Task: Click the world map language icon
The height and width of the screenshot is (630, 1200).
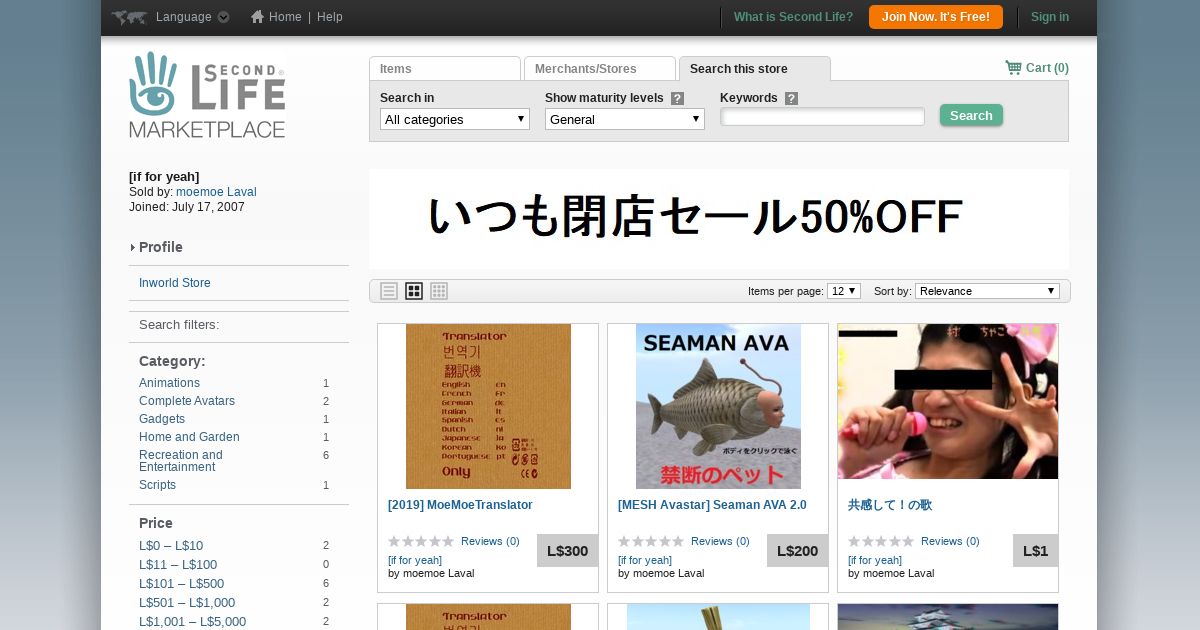Action: point(130,17)
